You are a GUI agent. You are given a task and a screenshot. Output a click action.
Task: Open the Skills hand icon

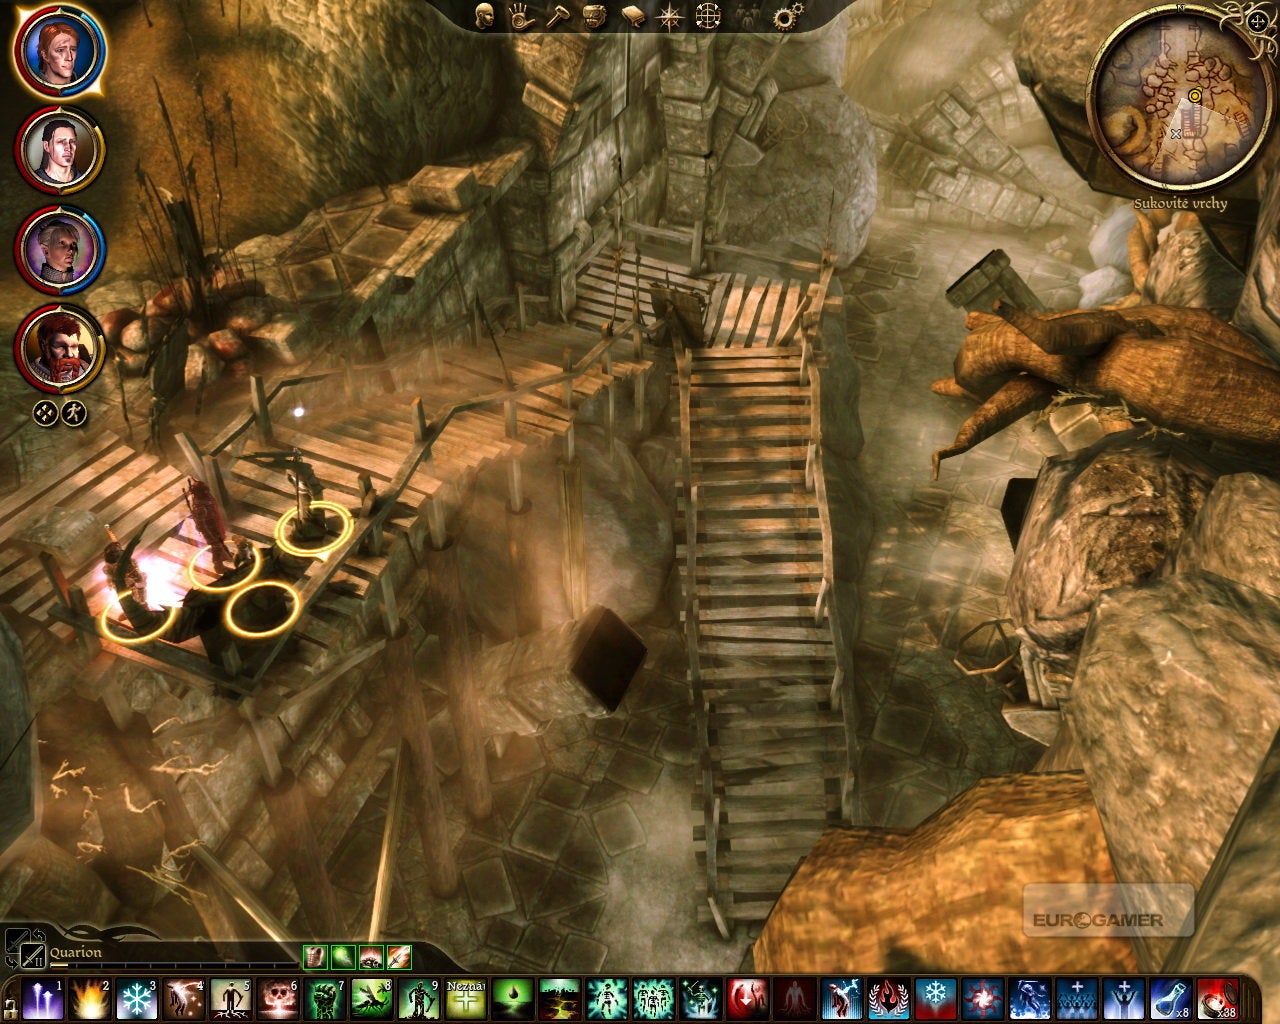pyautogui.click(x=520, y=14)
